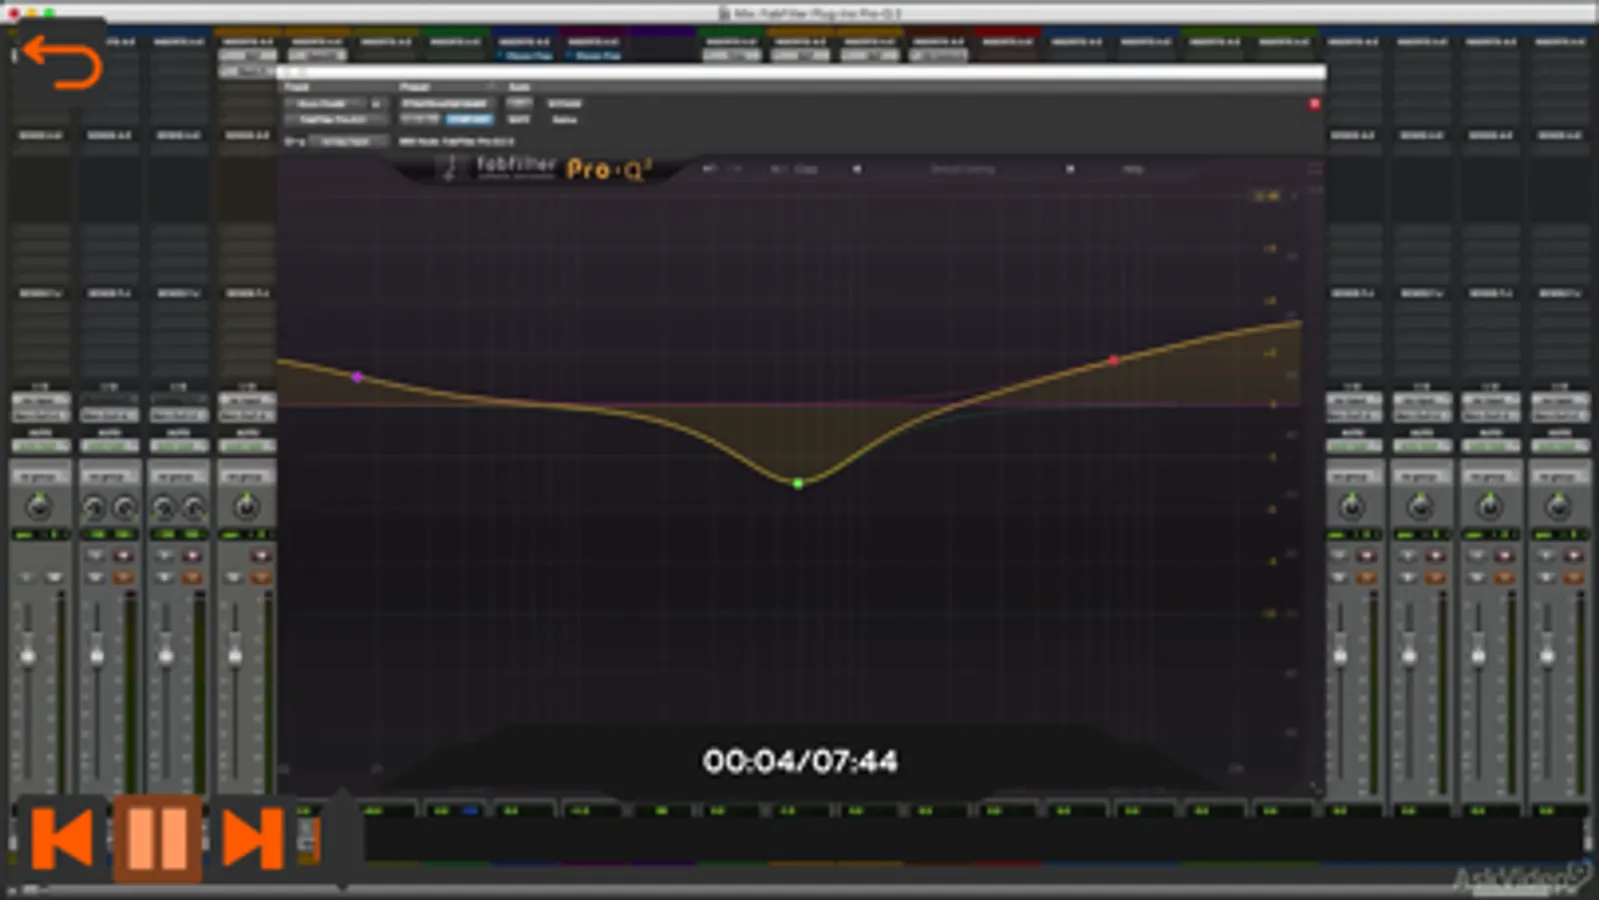Go back with the orange return arrow
1599x900 pixels.
click(x=62, y=63)
